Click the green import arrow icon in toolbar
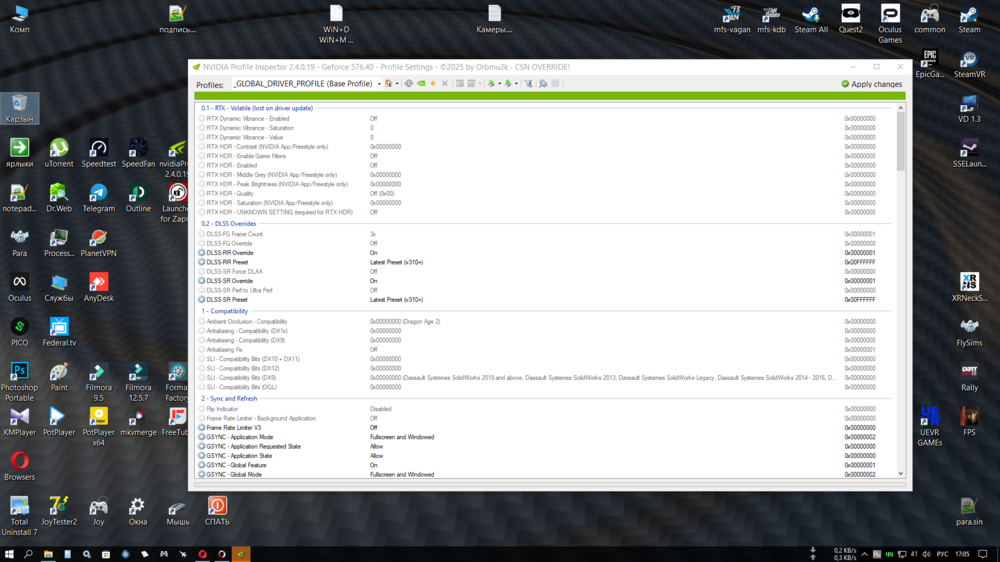The width and height of the screenshot is (1000, 562). [x=508, y=84]
